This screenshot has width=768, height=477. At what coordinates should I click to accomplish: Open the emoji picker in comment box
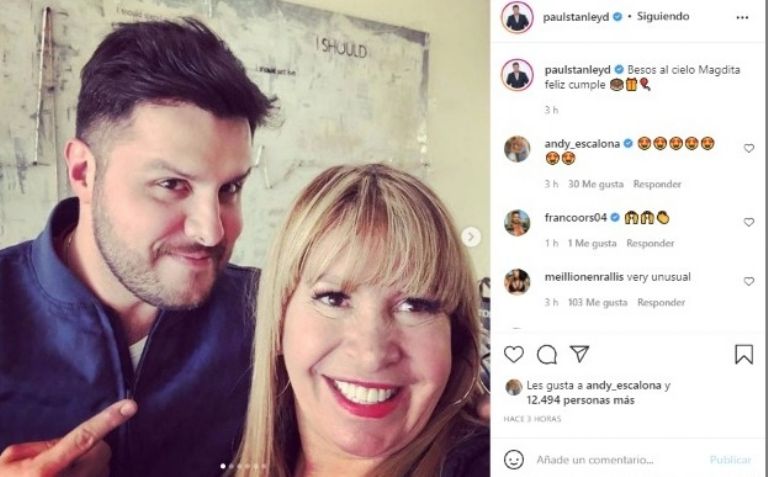514,459
